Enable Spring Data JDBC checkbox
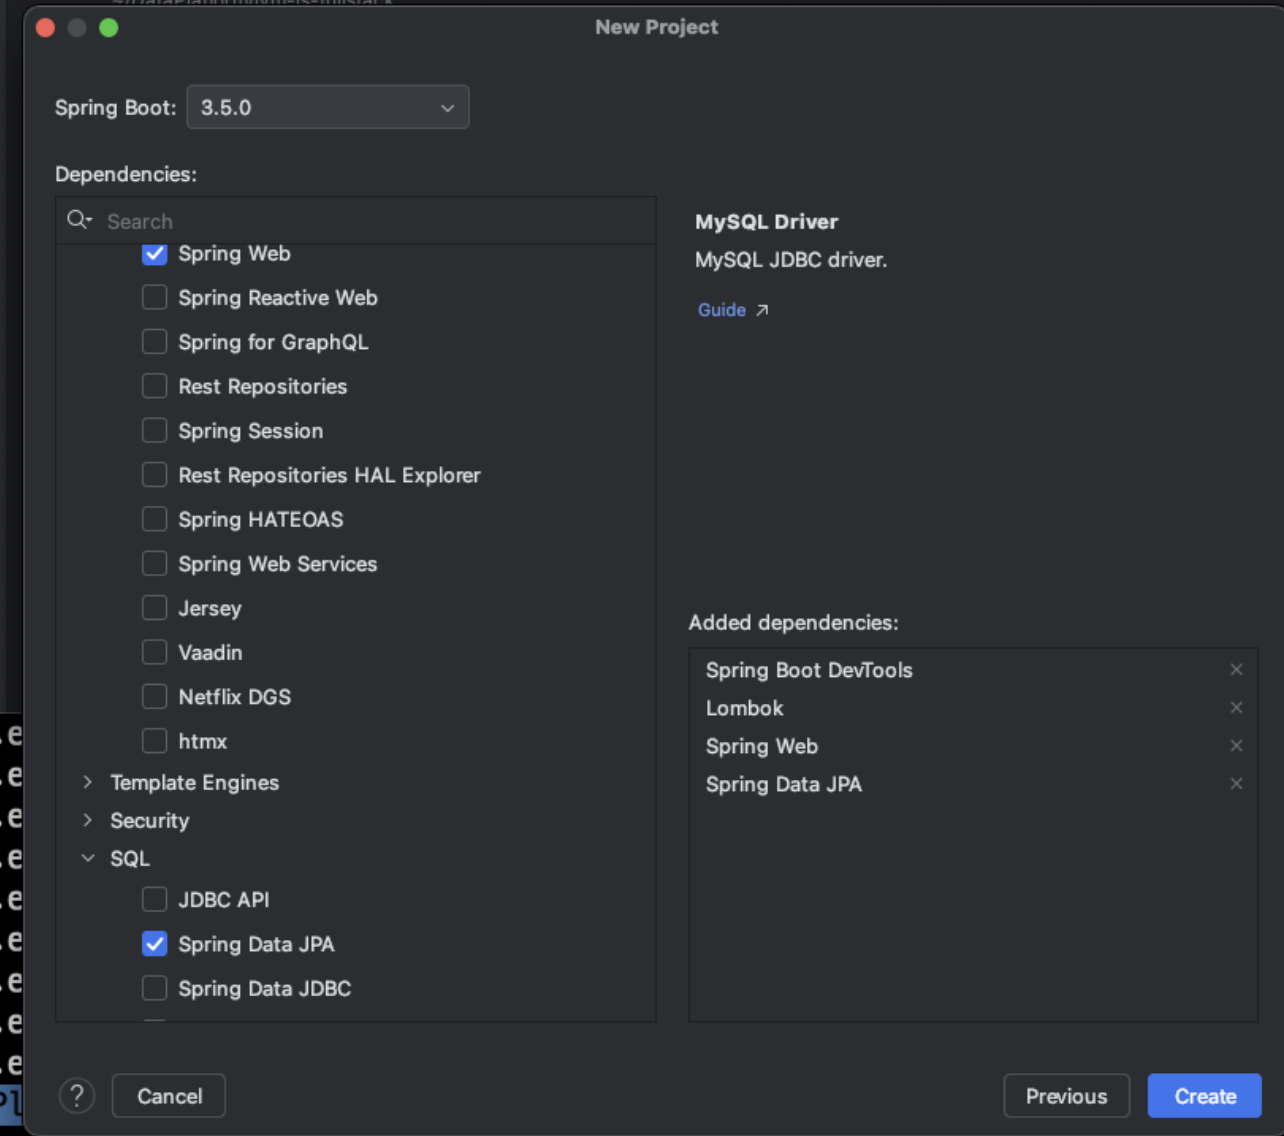The width and height of the screenshot is (1284, 1136). (x=155, y=988)
